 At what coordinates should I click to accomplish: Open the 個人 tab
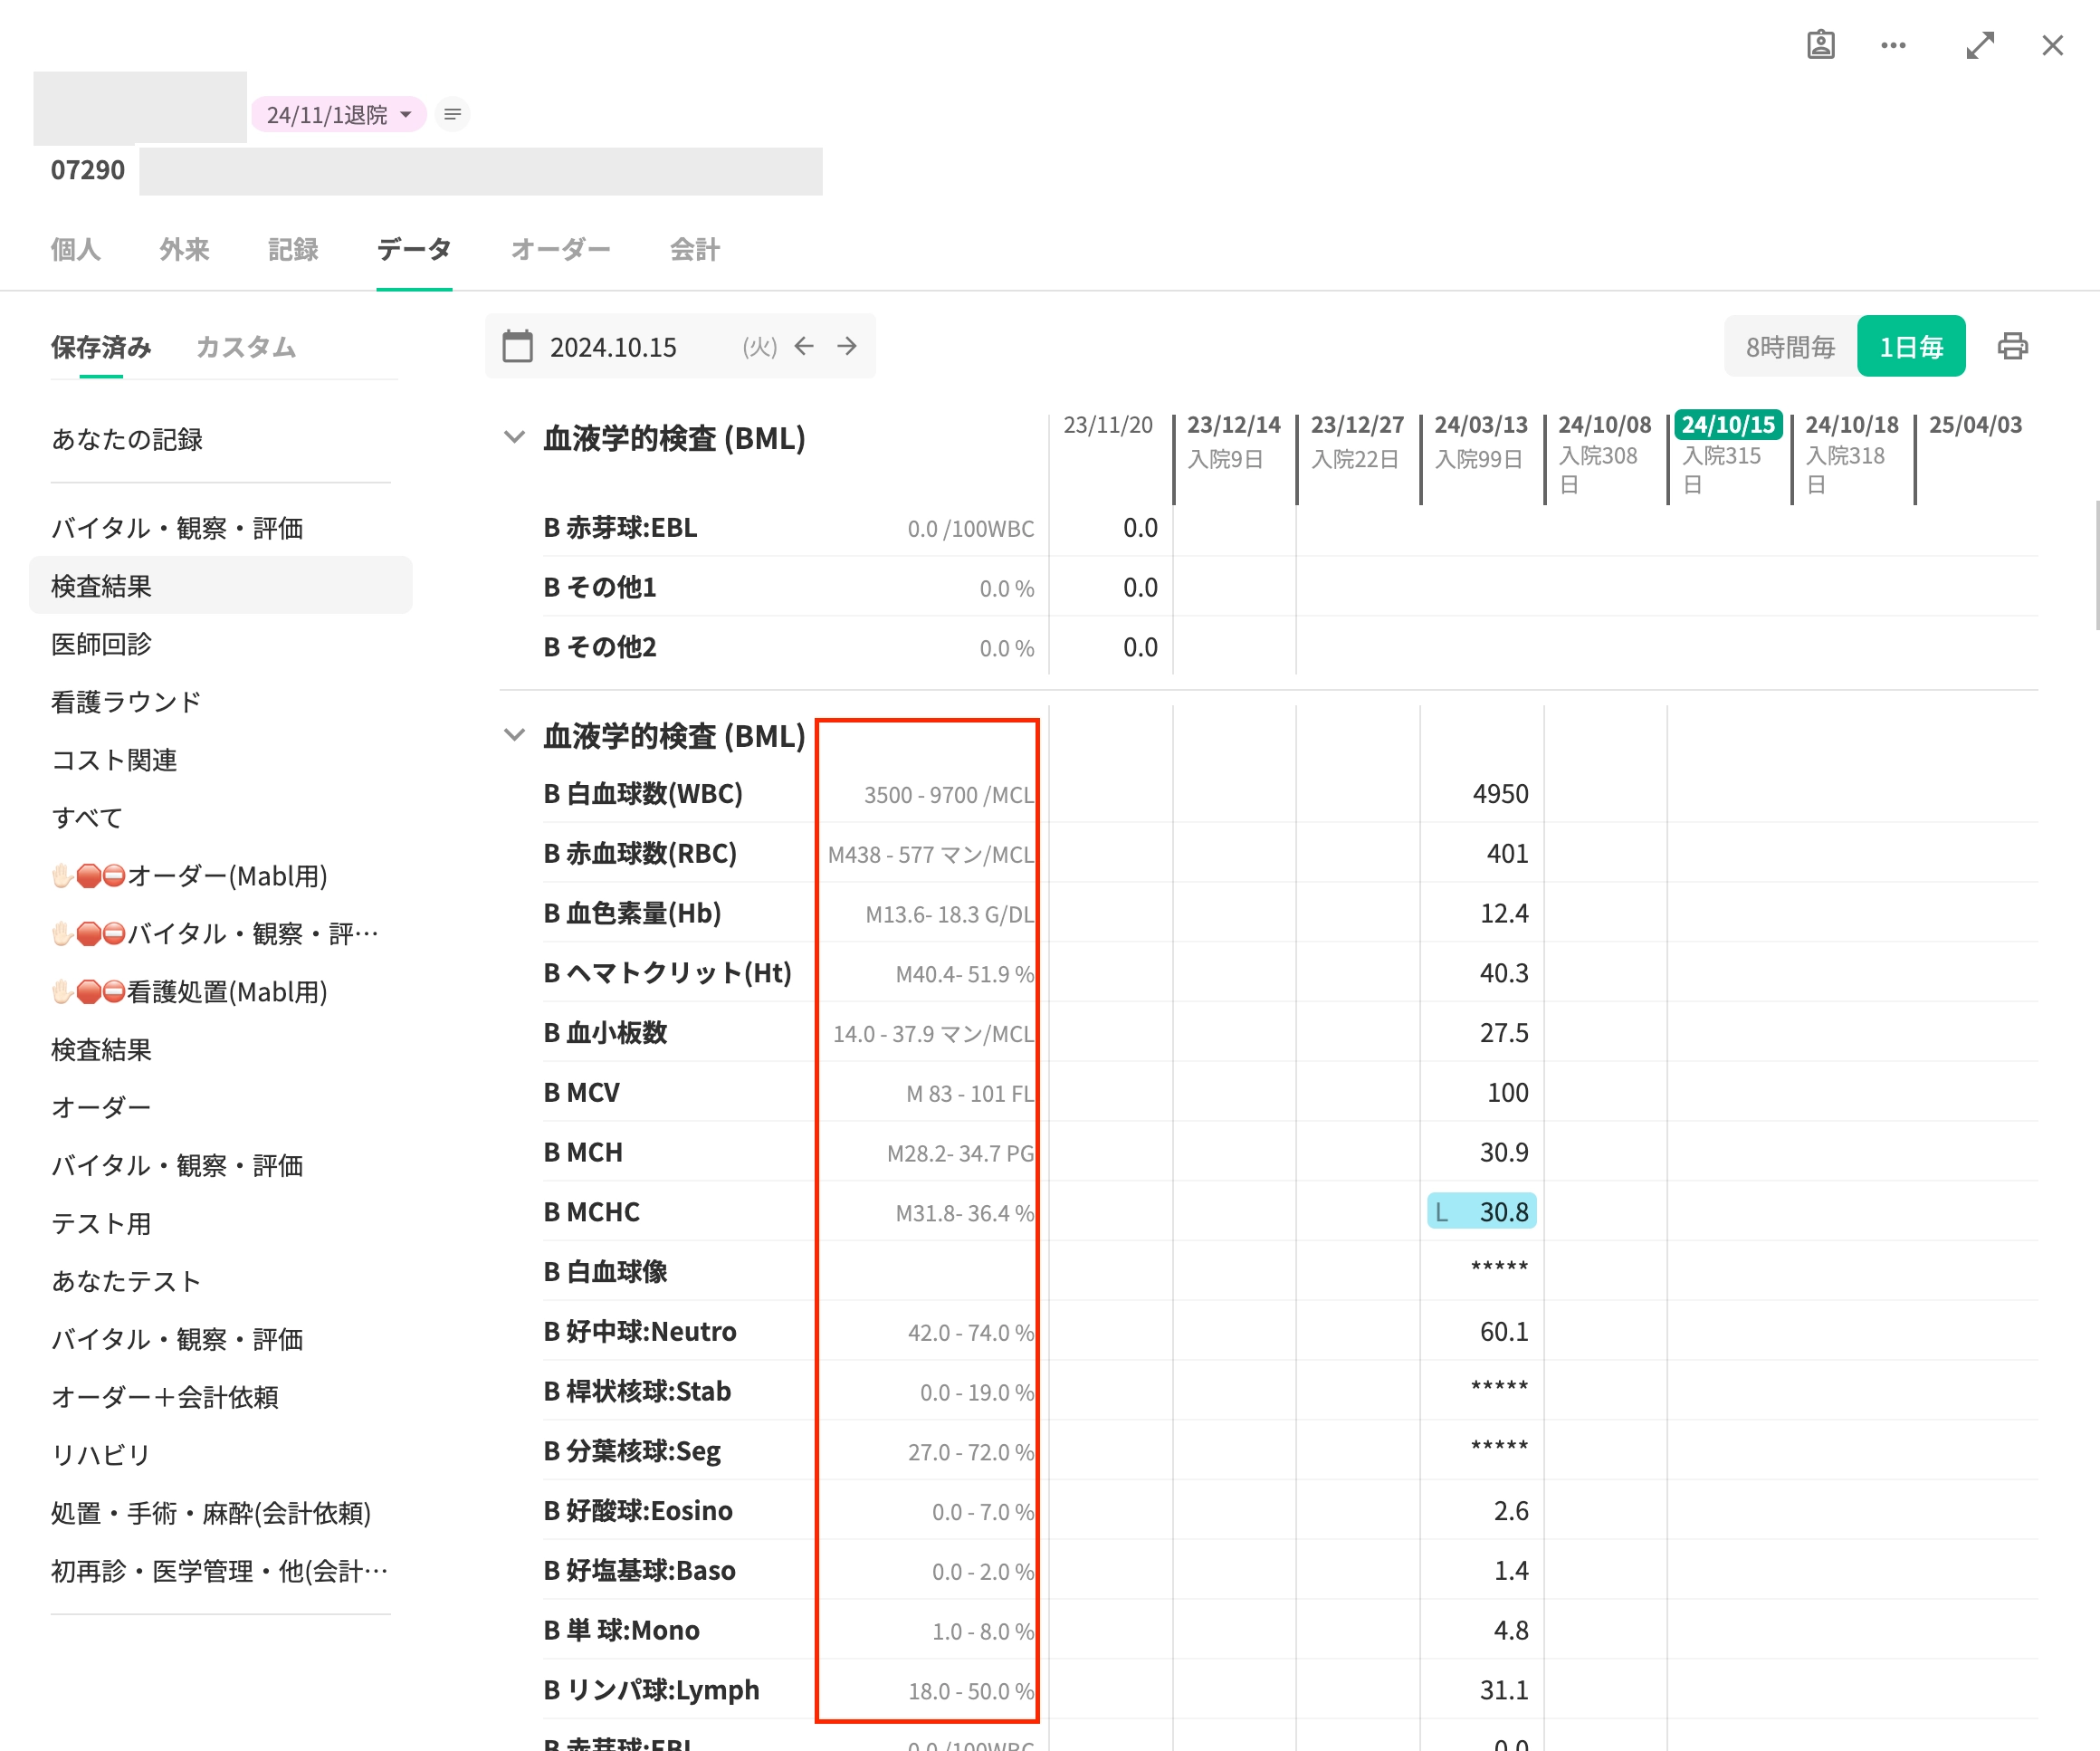[76, 249]
